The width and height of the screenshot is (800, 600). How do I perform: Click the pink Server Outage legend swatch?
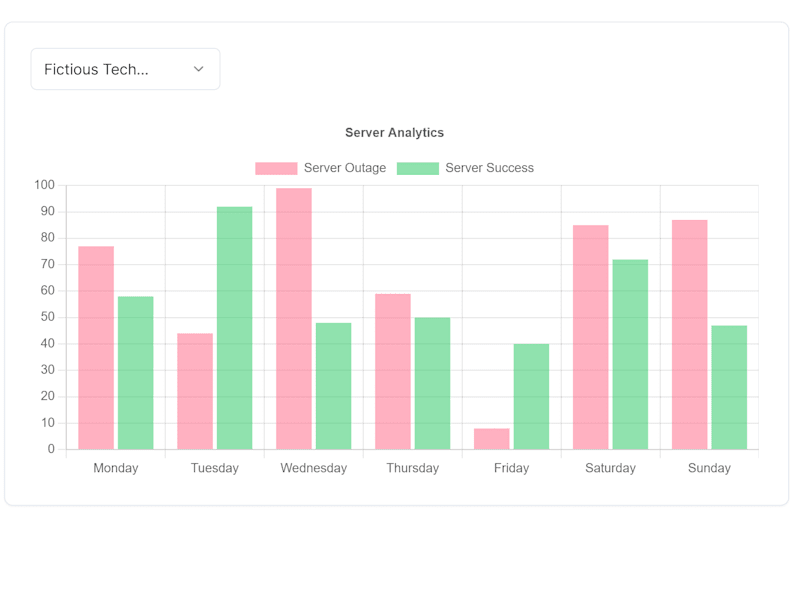[276, 168]
